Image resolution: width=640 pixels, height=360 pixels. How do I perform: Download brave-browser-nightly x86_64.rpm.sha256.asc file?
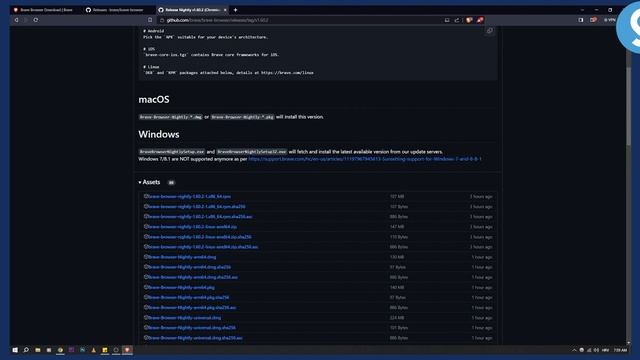[x=200, y=217]
